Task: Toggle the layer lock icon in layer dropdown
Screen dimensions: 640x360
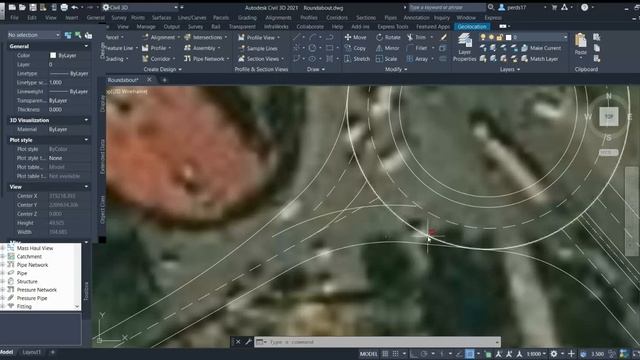Action: point(500,37)
